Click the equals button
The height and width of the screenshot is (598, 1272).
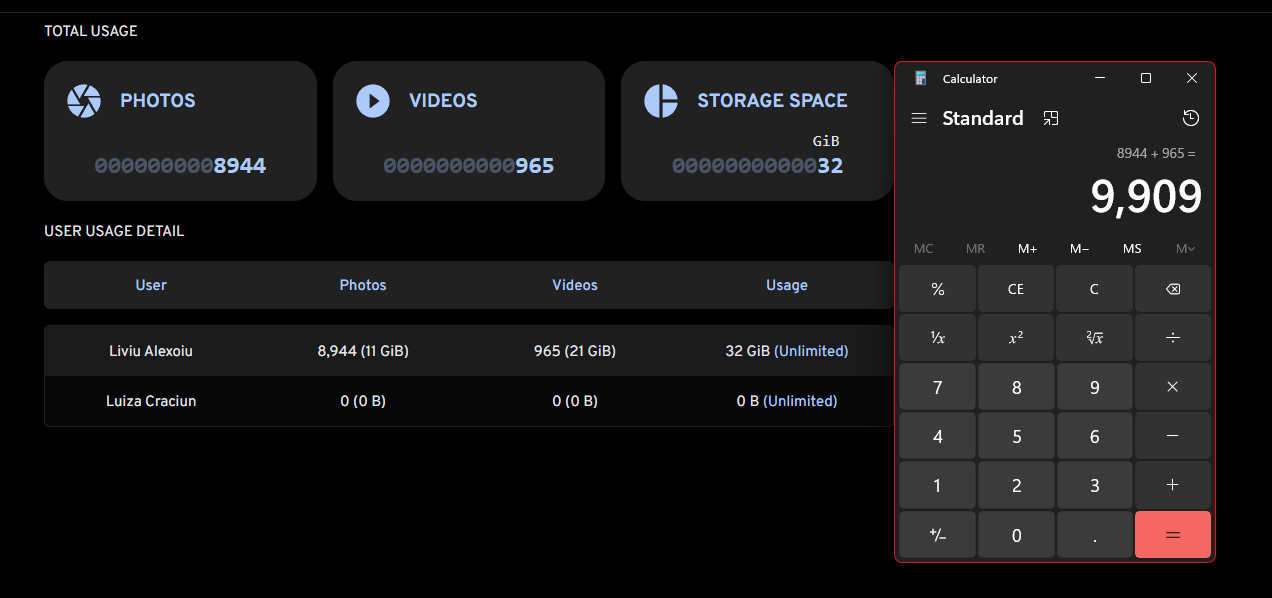[x=1172, y=535]
